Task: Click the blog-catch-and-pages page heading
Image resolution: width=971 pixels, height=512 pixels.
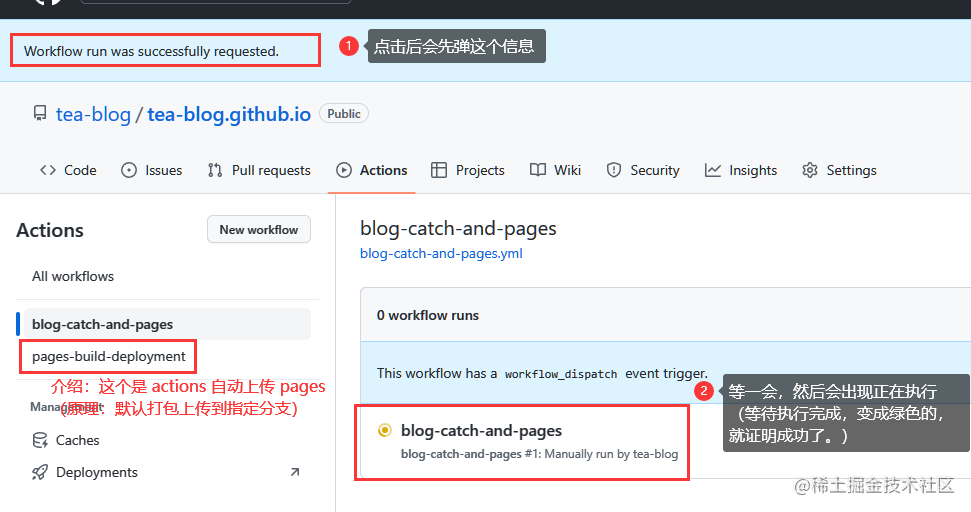Action: (x=458, y=228)
